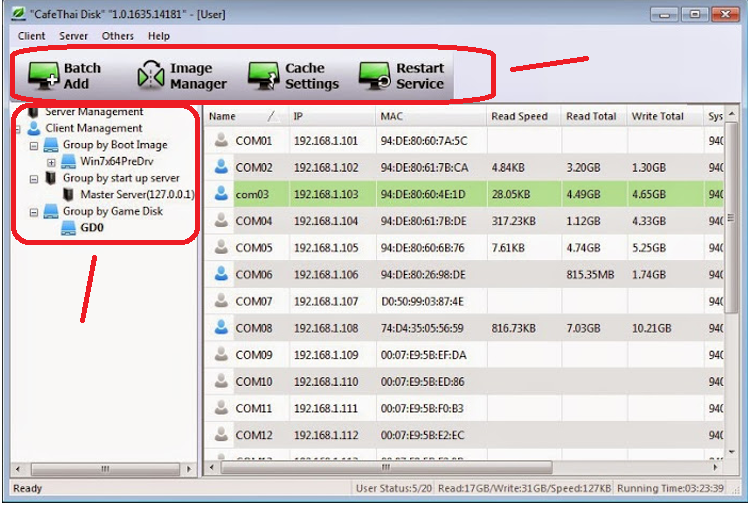748x505 pixels.
Task: Click the CafeThai Disk app icon in title bar
Action: click(18, 13)
